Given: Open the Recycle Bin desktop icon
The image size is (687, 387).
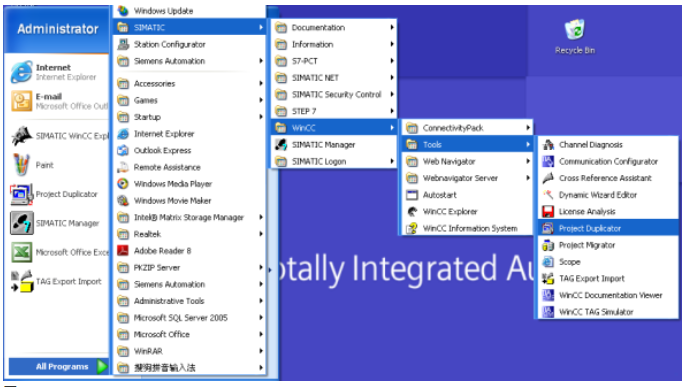Looking at the screenshot, I should tap(574, 37).
